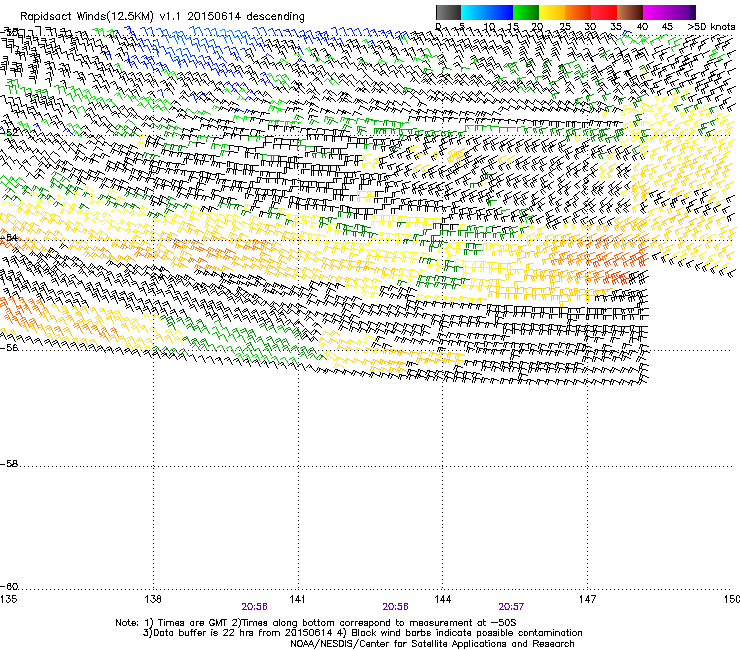The image size is (740, 650).
Task: Click the 'Times are GMT' note line
Action: [315, 623]
